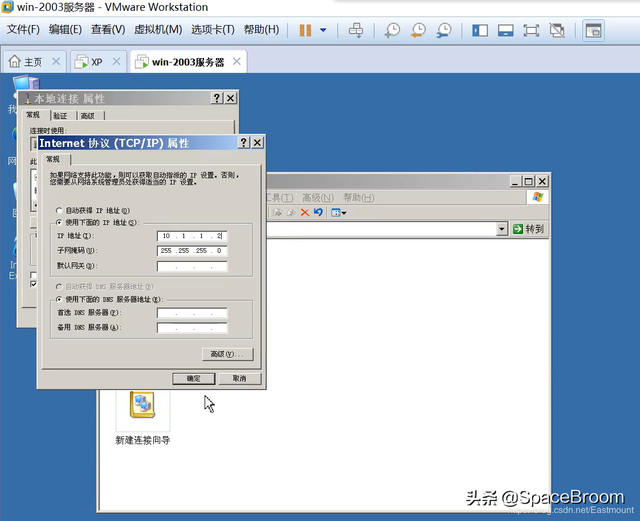This screenshot has height=521, width=640.
Task: Click the 转到 go button
Action: coord(529,229)
